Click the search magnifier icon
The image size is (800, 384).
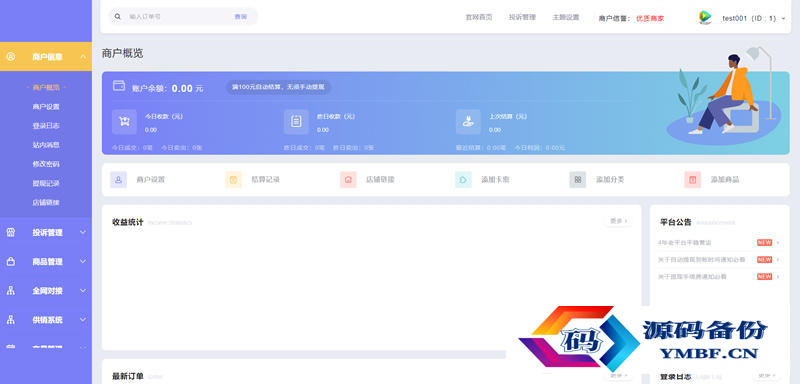(x=117, y=17)
